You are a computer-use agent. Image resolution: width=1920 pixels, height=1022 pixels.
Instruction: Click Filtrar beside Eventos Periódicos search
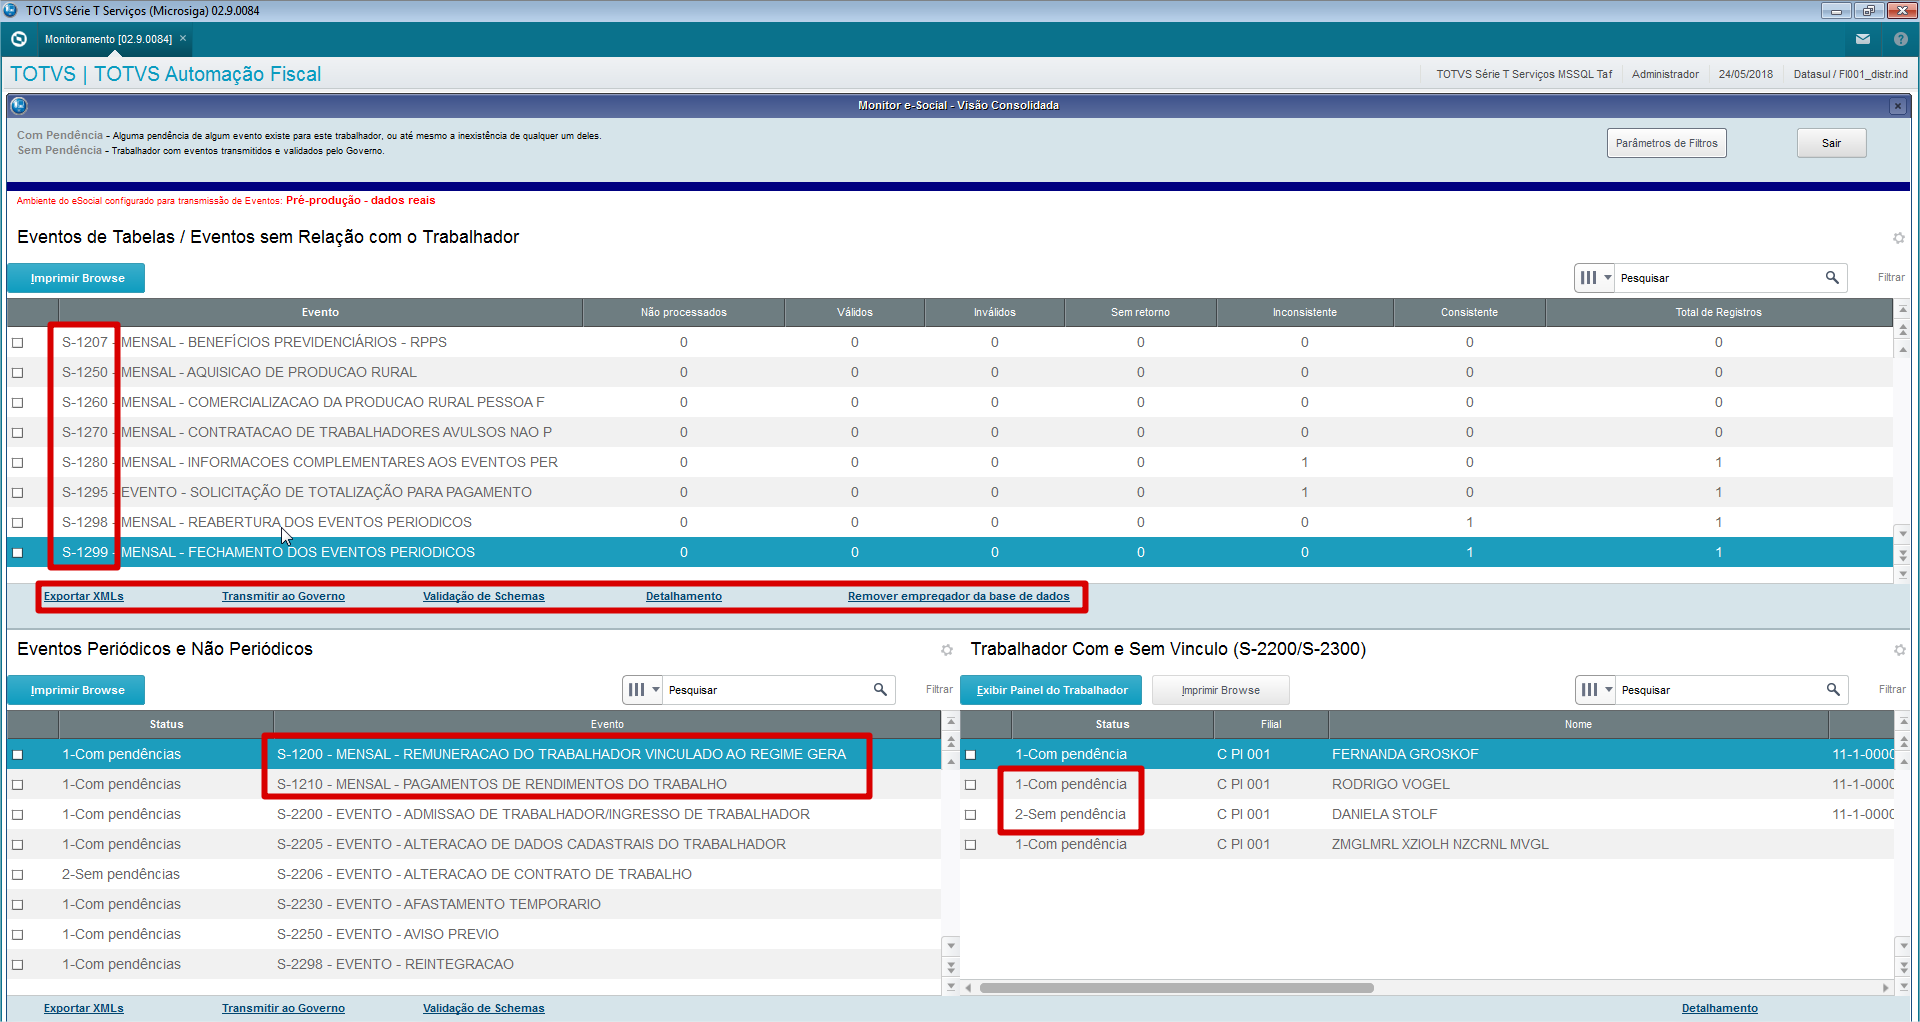click(x=939, y=690)
